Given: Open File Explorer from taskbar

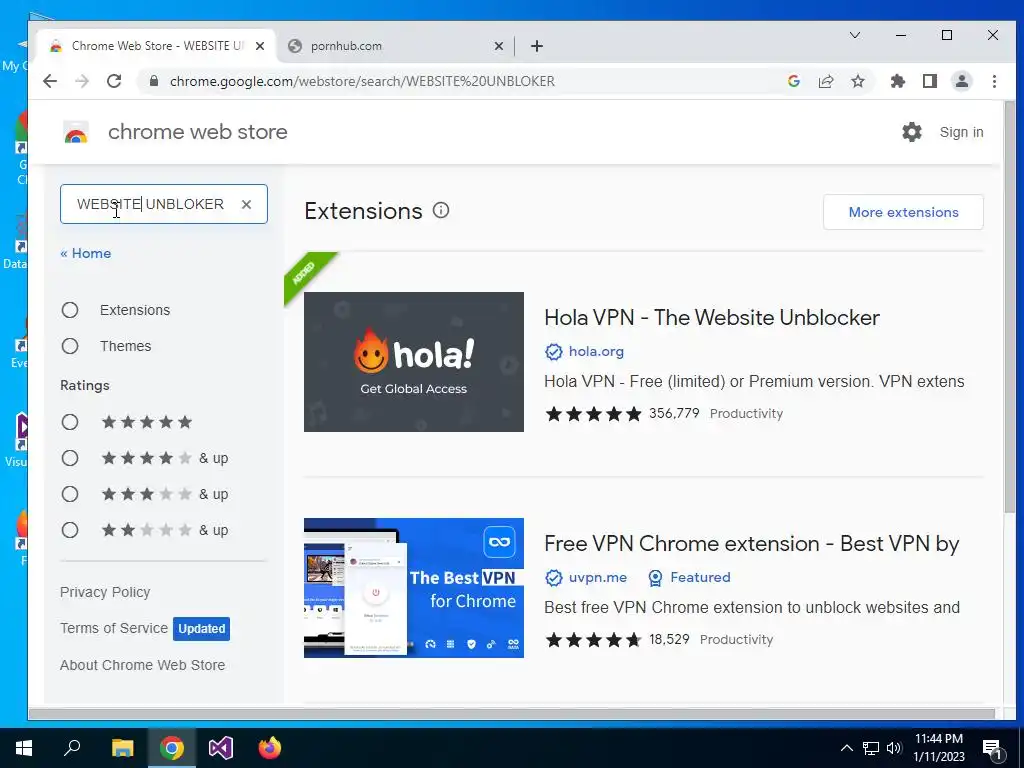Looking at the screenshot, I should click(122, 748).
